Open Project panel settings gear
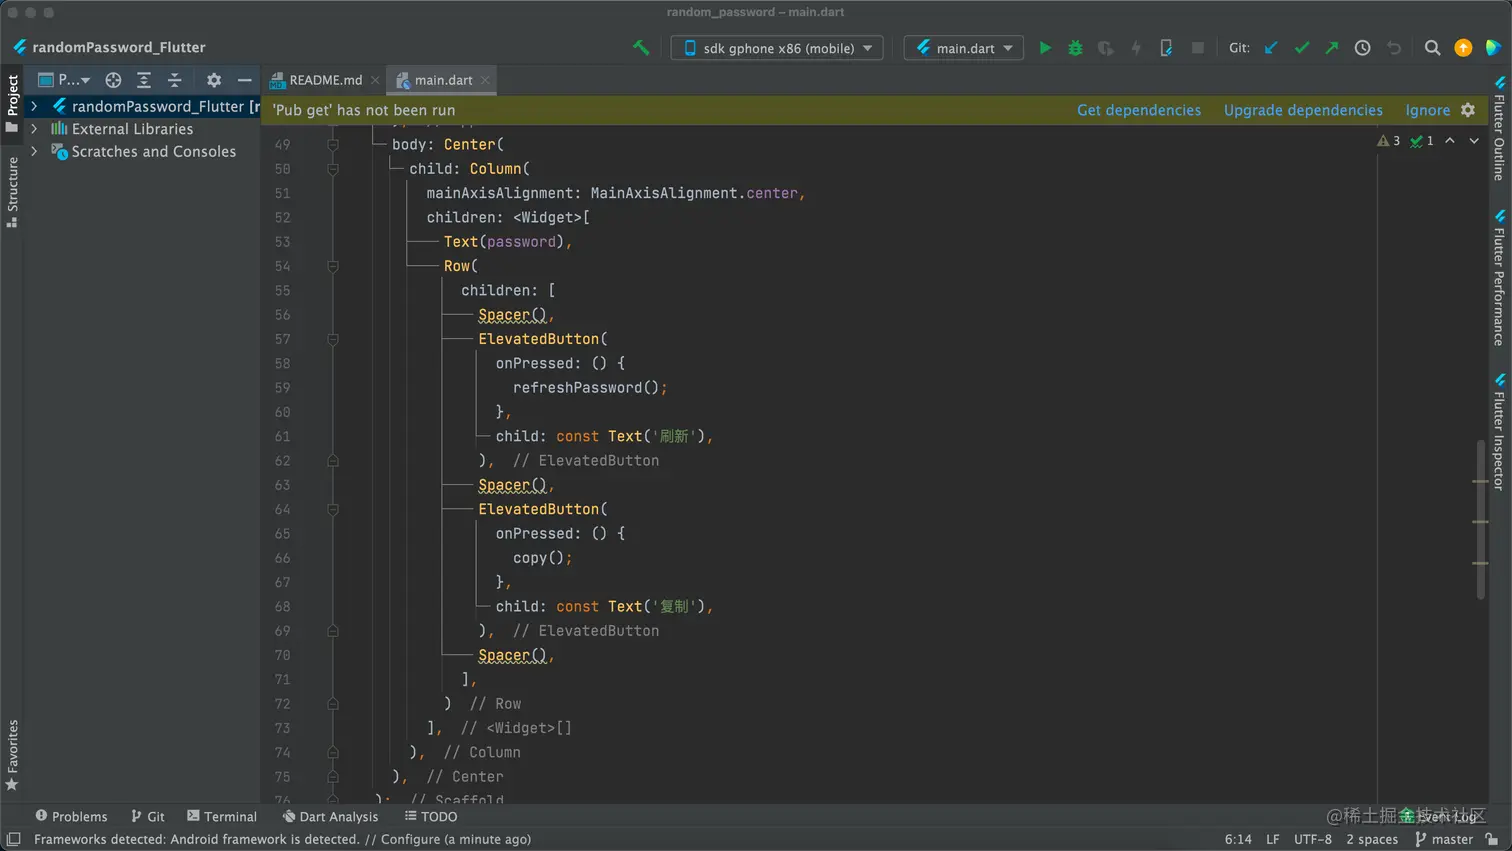Viewport: 1512px width, 851px height. pyautogui.click(x=214, y=80)
